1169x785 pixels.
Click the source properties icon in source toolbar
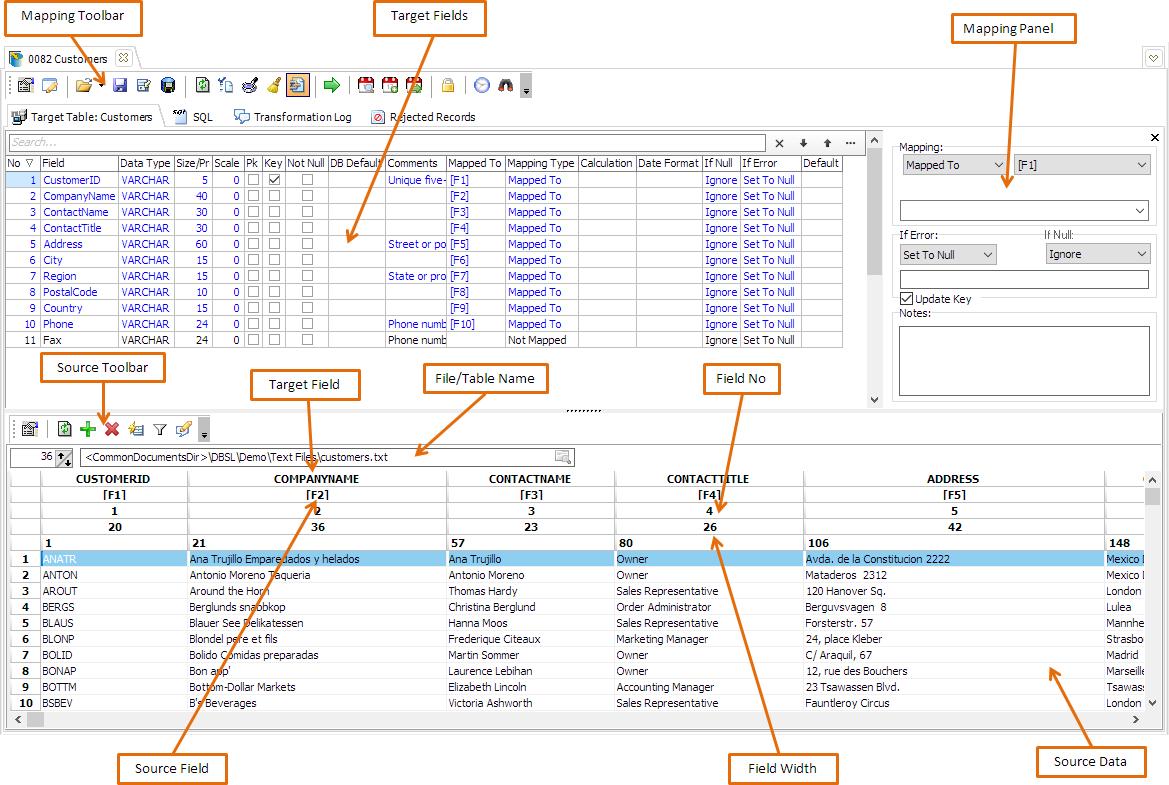29,429
